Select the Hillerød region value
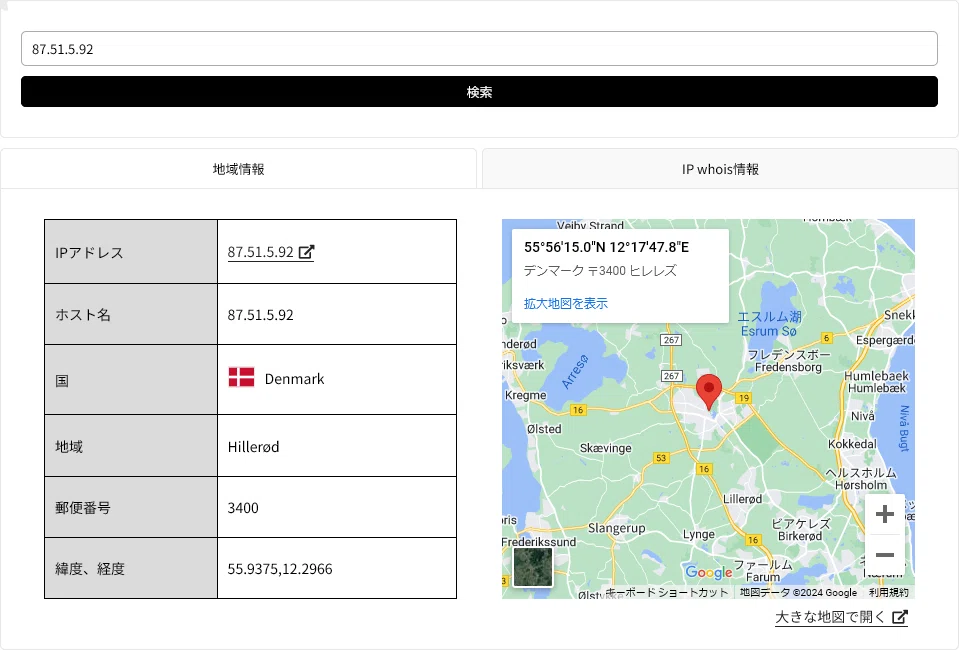Screen dimensions: 959x650 (x=253, y=447)
